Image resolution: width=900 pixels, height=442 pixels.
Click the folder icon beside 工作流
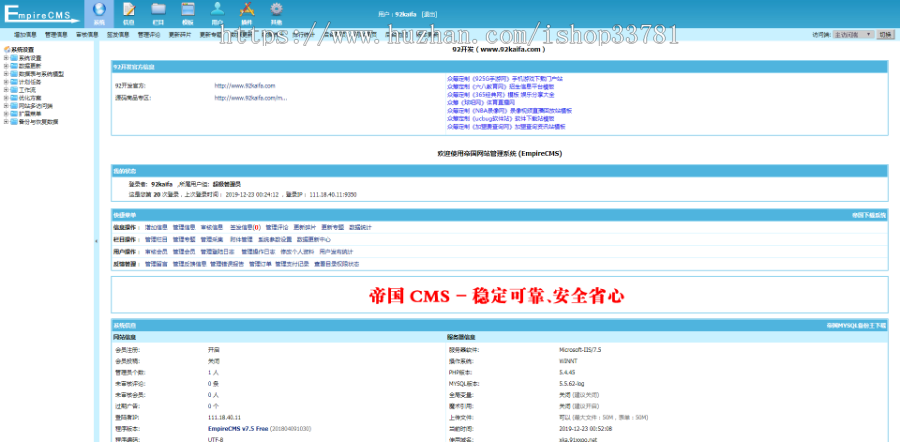tap(14, 90)
